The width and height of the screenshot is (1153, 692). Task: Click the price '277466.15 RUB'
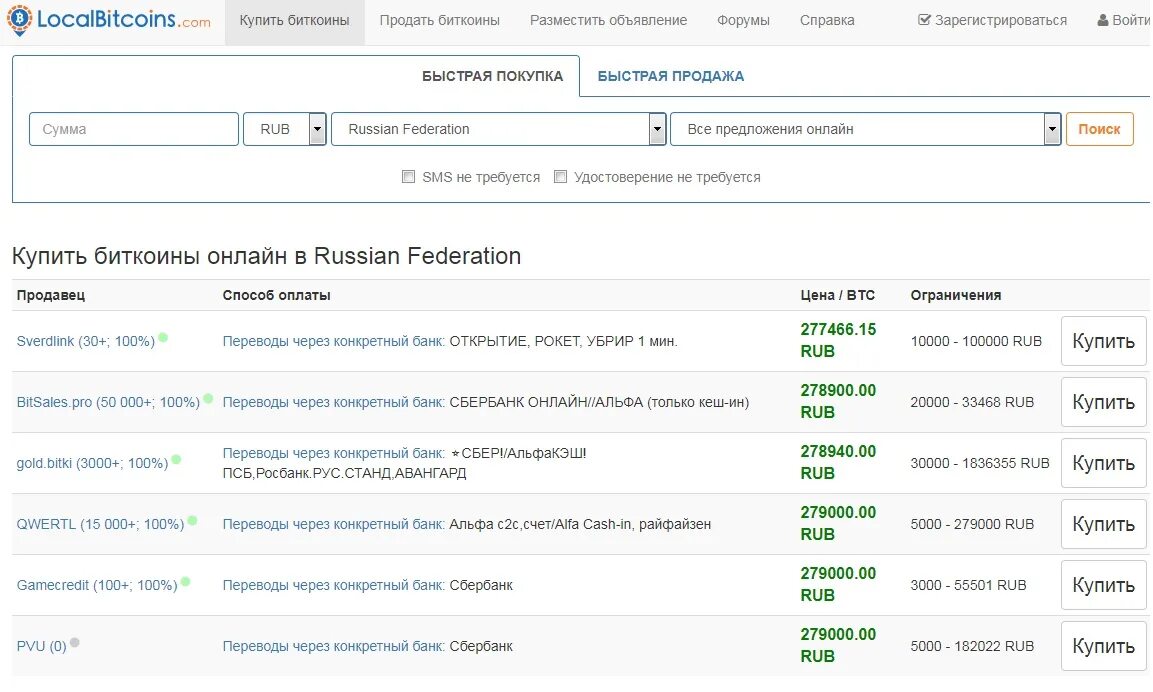(838, 340)
